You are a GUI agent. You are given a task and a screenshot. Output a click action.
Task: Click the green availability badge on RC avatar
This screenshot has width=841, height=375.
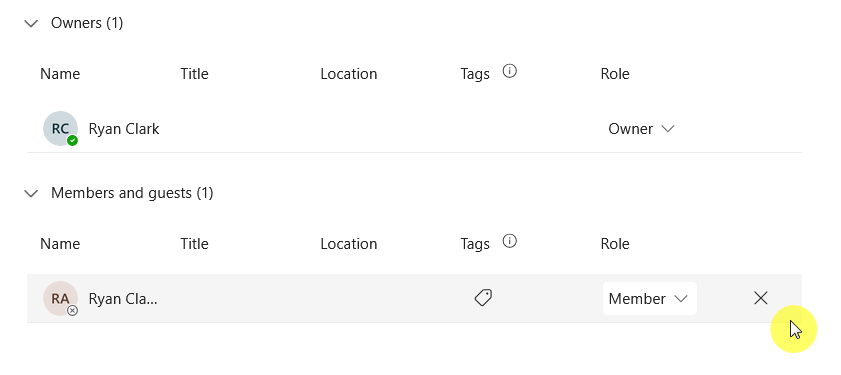coord(72,141)
